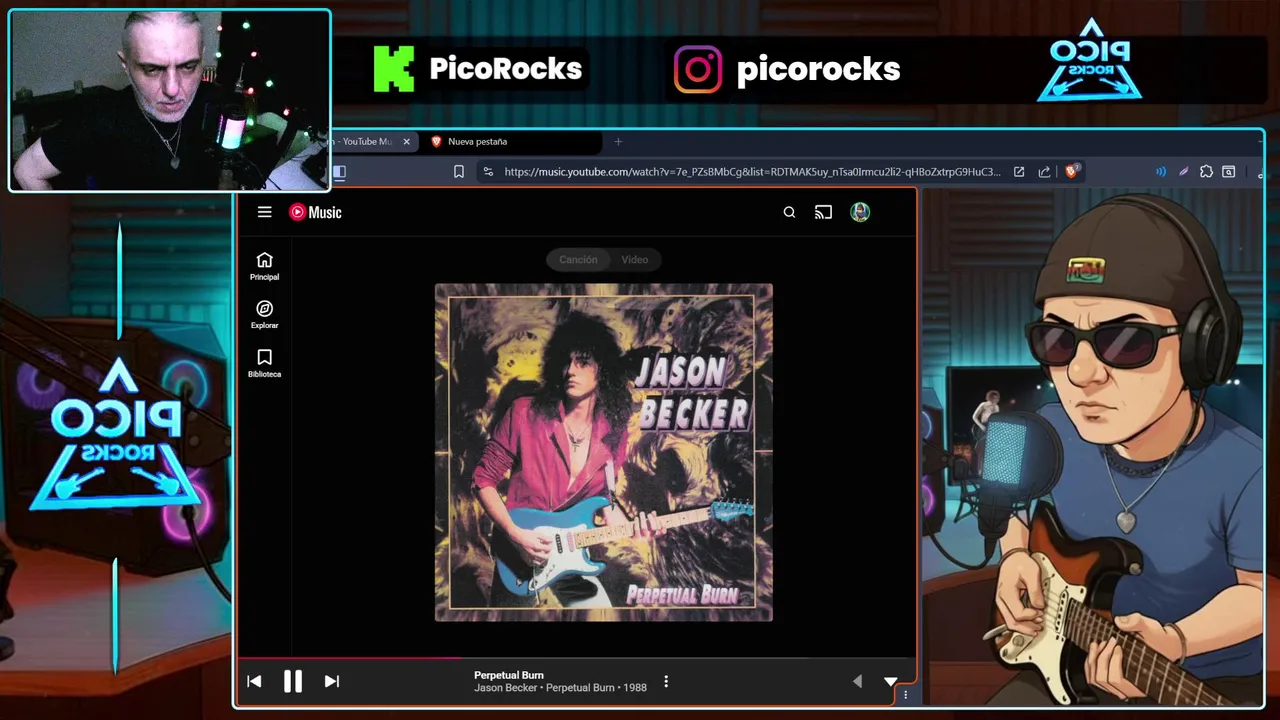The height and width of the screenshot is (720, 1280).
Task: Bookmark this page with bookmark icon
Action: (x=459, y=172)
